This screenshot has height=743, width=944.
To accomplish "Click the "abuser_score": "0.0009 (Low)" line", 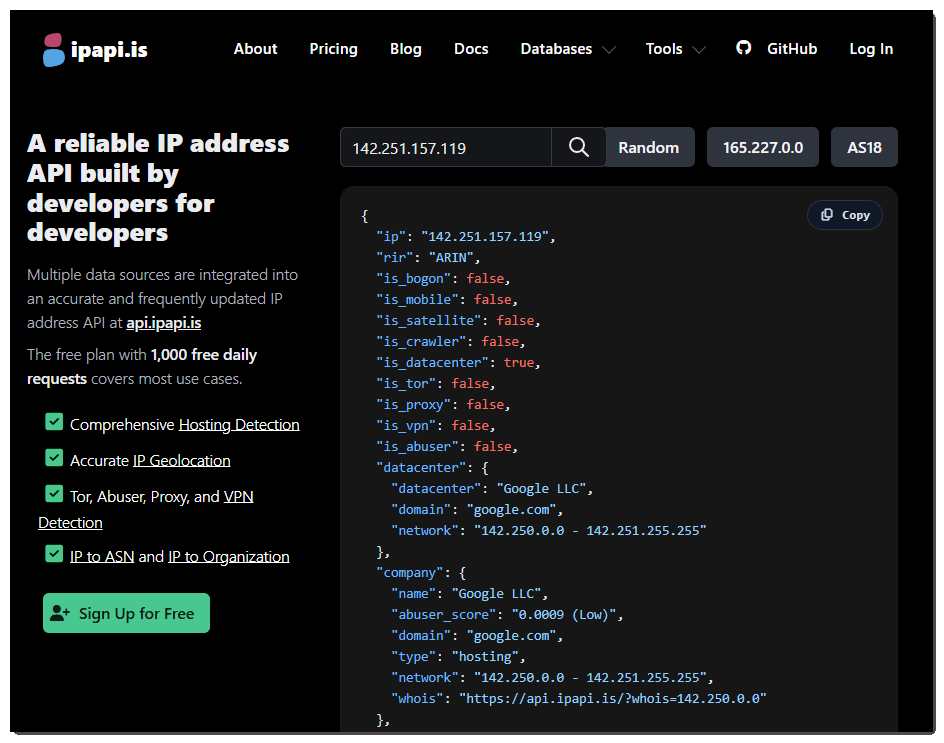I will tap(507, 615).
